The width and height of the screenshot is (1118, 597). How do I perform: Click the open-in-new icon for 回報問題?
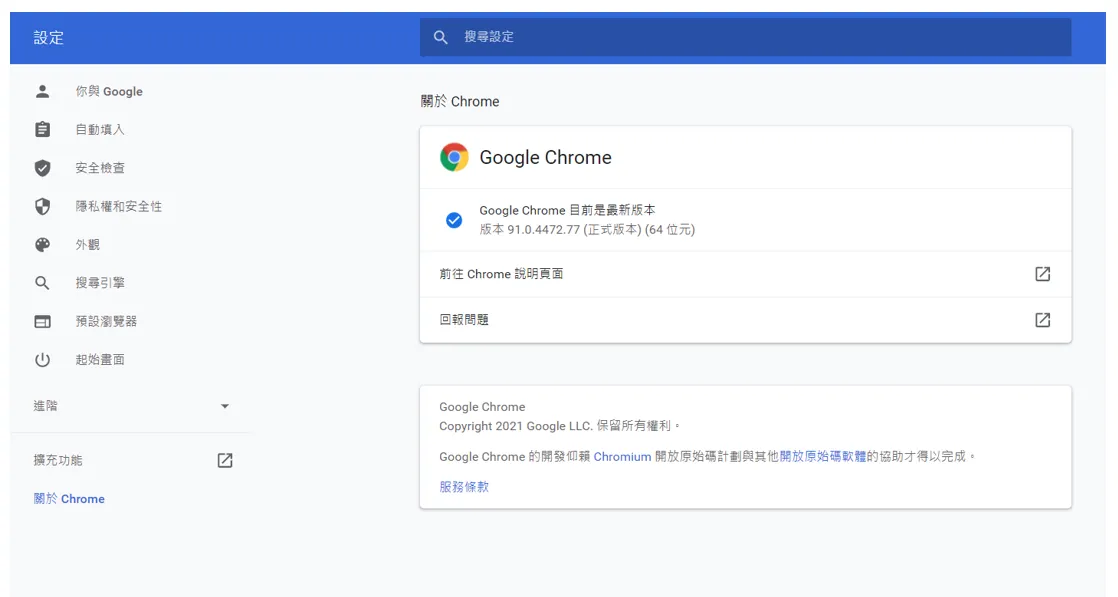click(1042, 320)
